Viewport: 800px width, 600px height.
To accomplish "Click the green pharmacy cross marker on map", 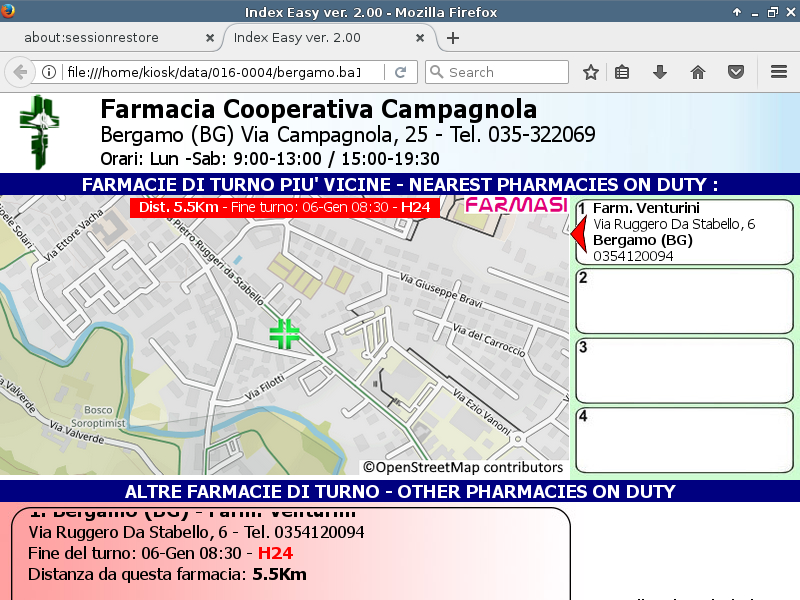I will point(285,334).
